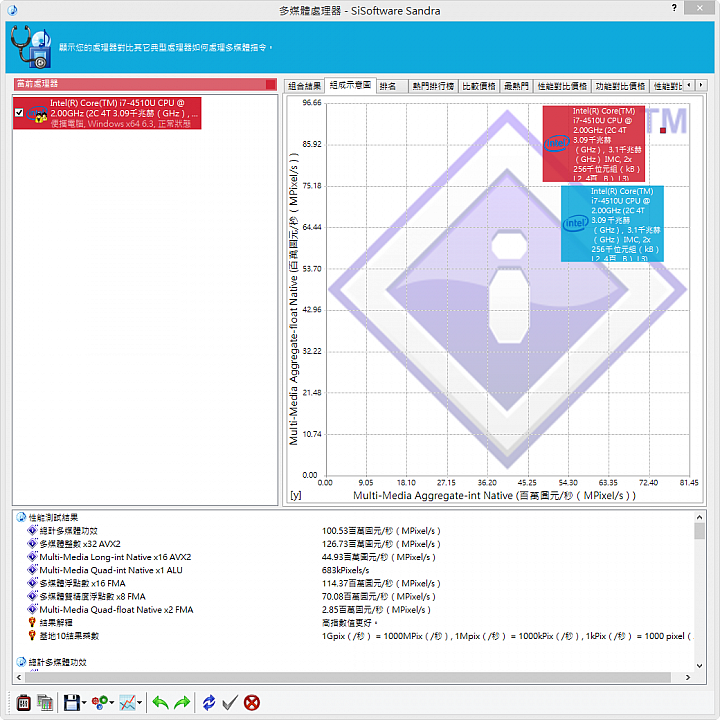The image size is (720, 720).
Task: Click the 性能測試結果 section icon
Action: (21, 518)
